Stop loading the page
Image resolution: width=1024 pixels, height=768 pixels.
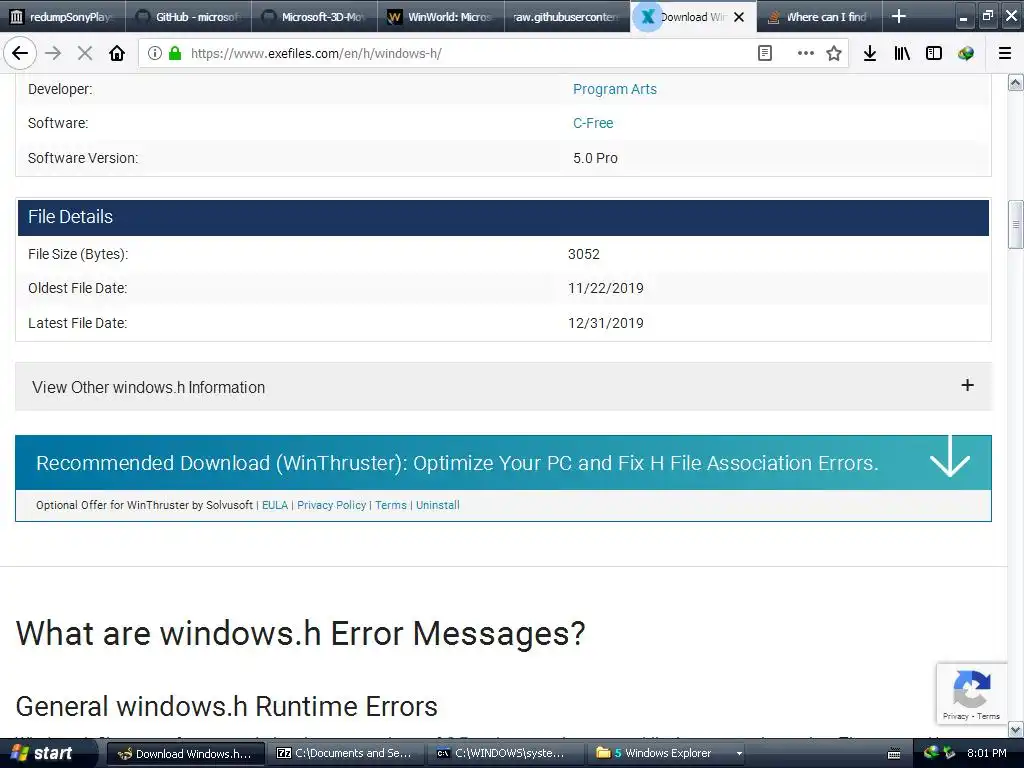click(x=85, y=54)
